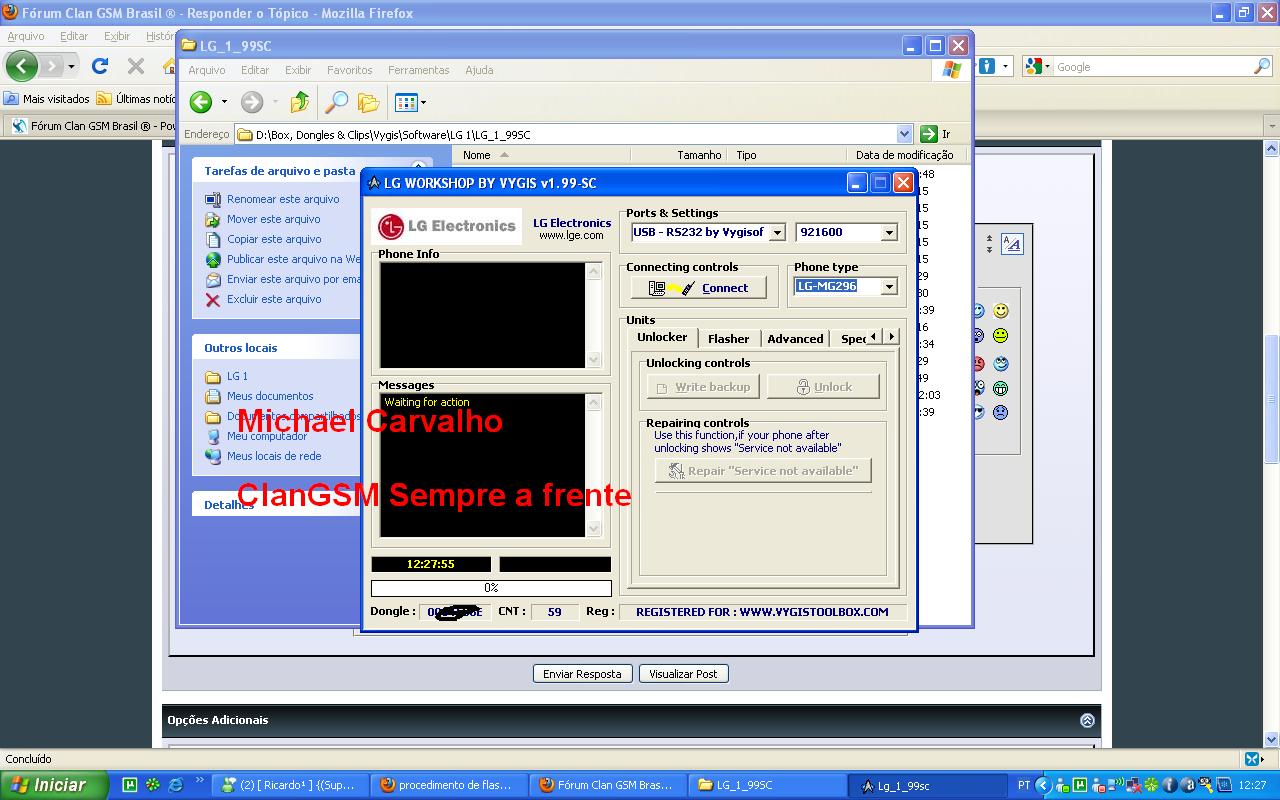Screen dimensions: 1280x800
Task: Collapse Opções Adicionais section
Action: point(1087,720)
